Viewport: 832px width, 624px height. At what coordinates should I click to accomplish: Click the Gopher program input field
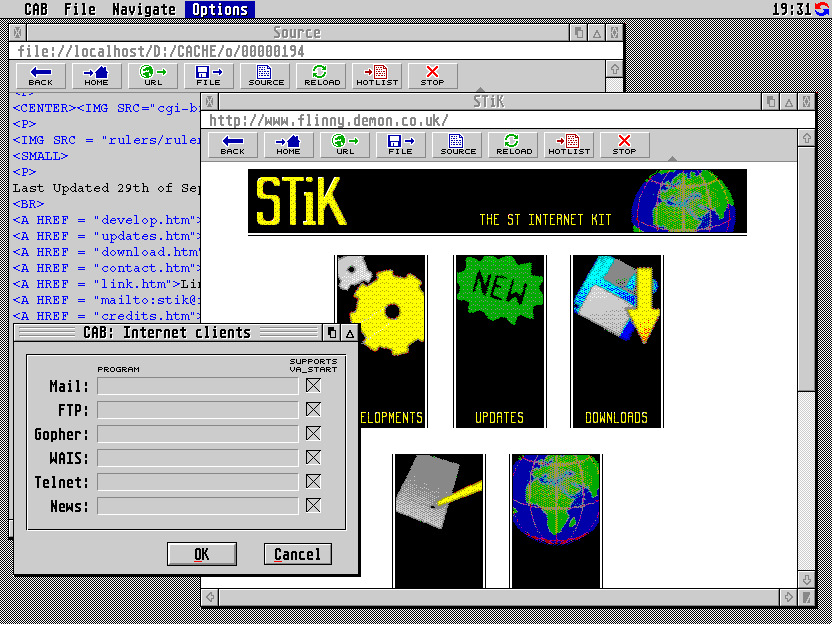(x=198, y=434)
